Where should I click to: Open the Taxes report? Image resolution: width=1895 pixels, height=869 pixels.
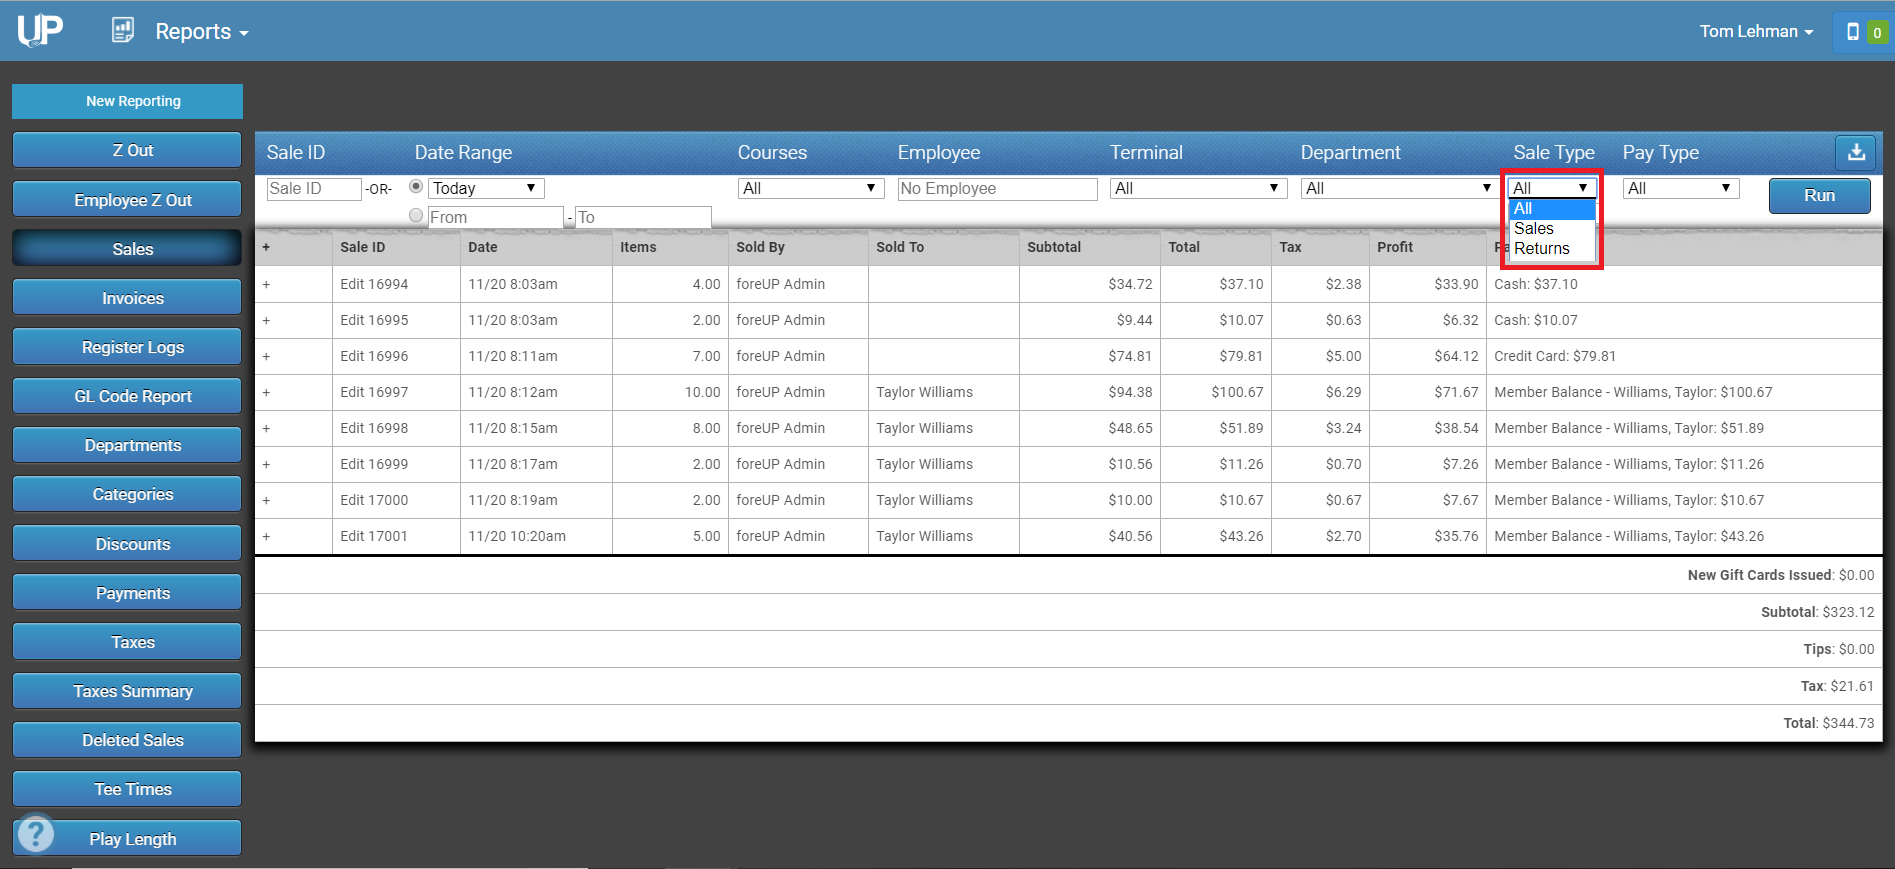point(127,642)
